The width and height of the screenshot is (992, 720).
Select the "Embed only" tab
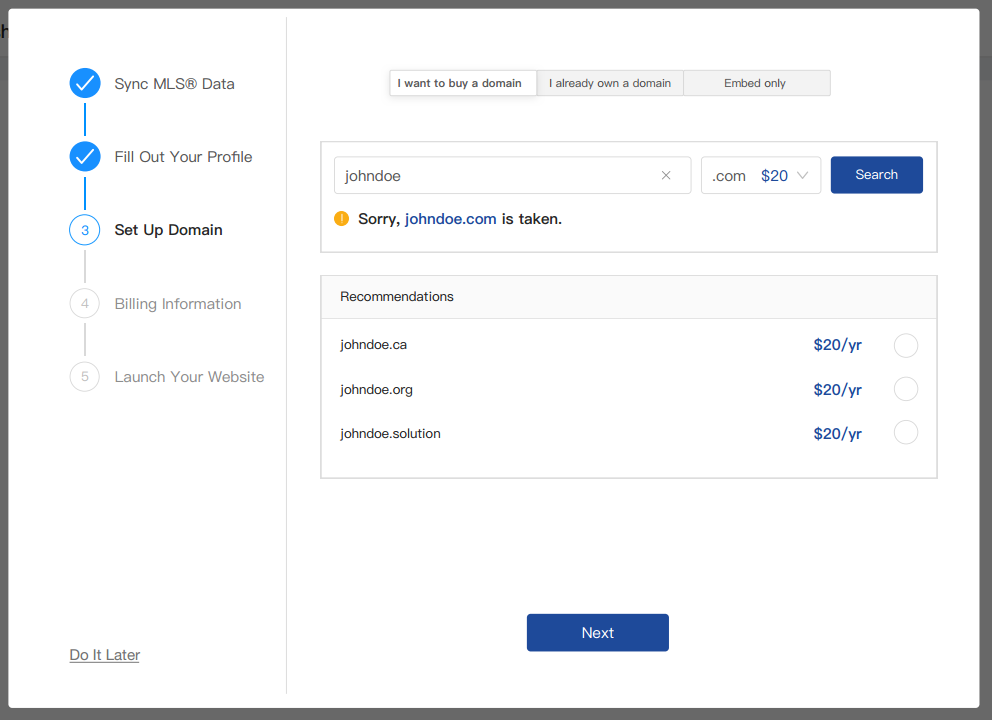[x=755, y=83]
